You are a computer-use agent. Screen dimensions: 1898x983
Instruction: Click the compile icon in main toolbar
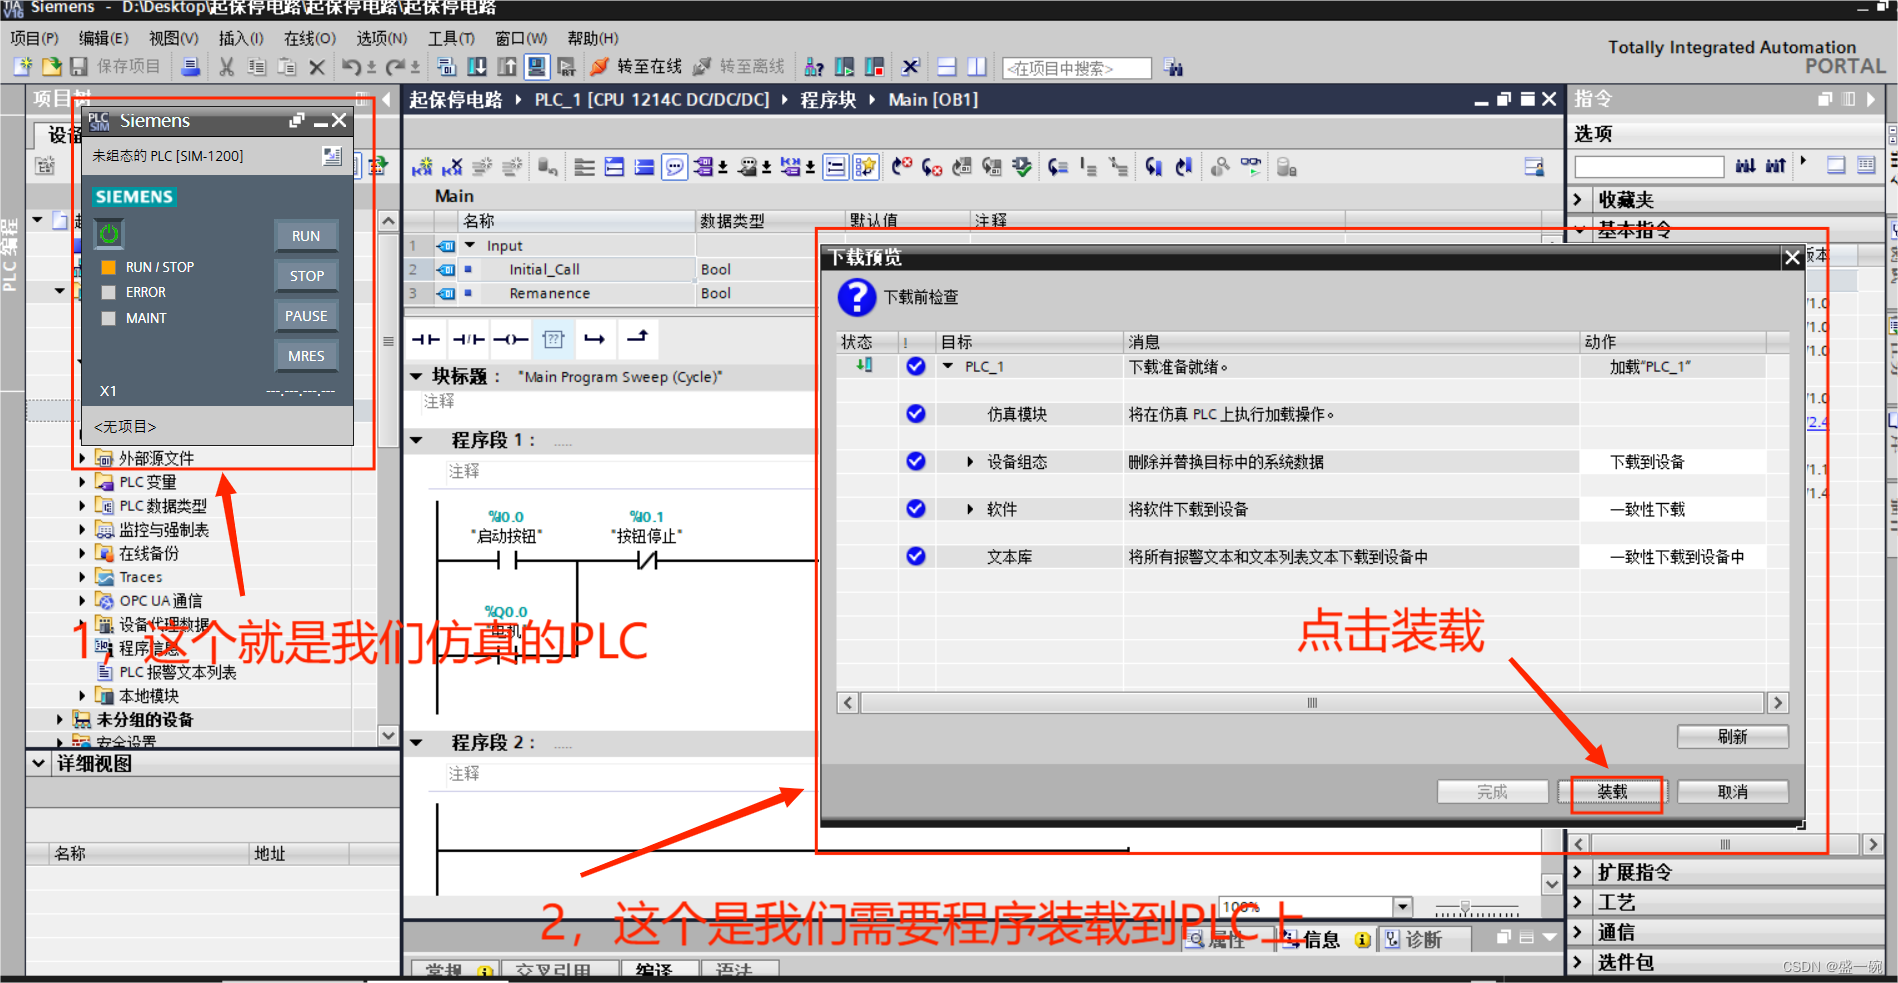(x=447, y=67)
